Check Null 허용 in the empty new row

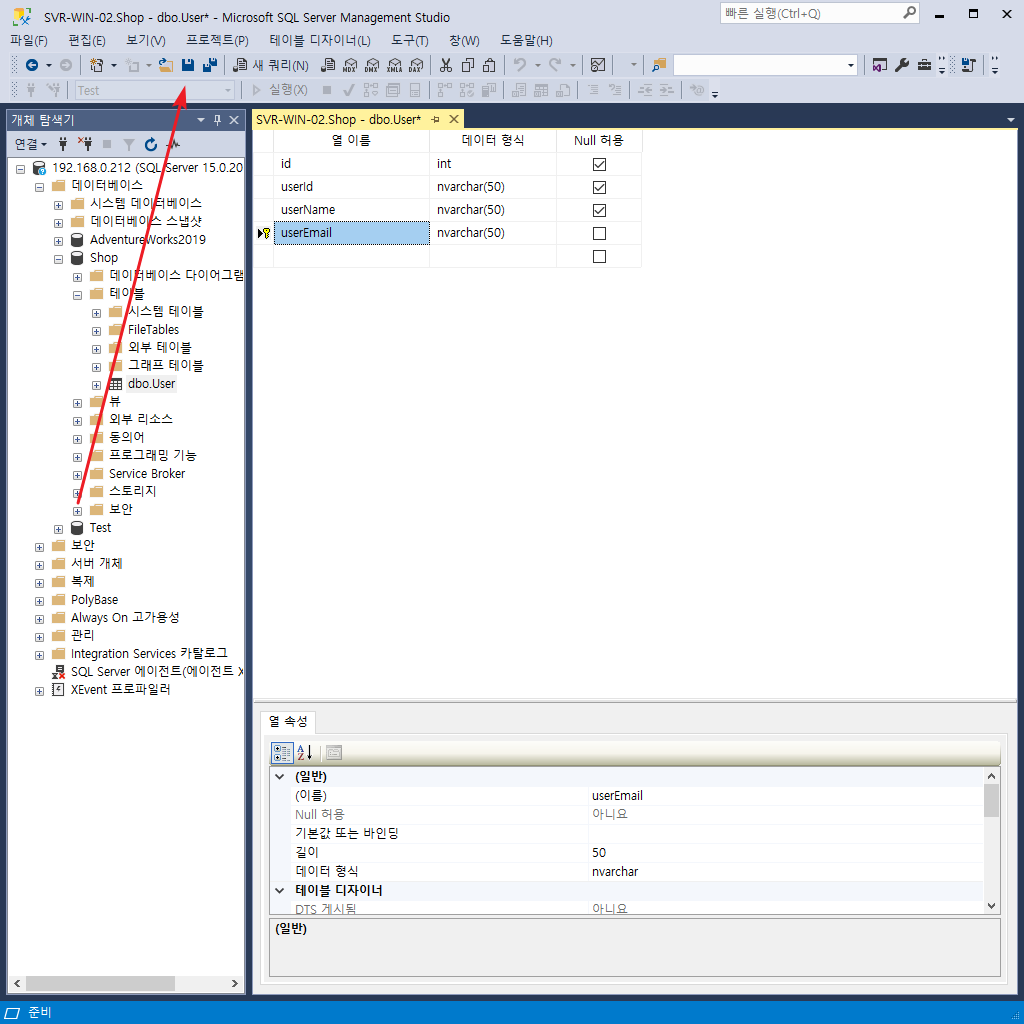(x=599, y=257)
